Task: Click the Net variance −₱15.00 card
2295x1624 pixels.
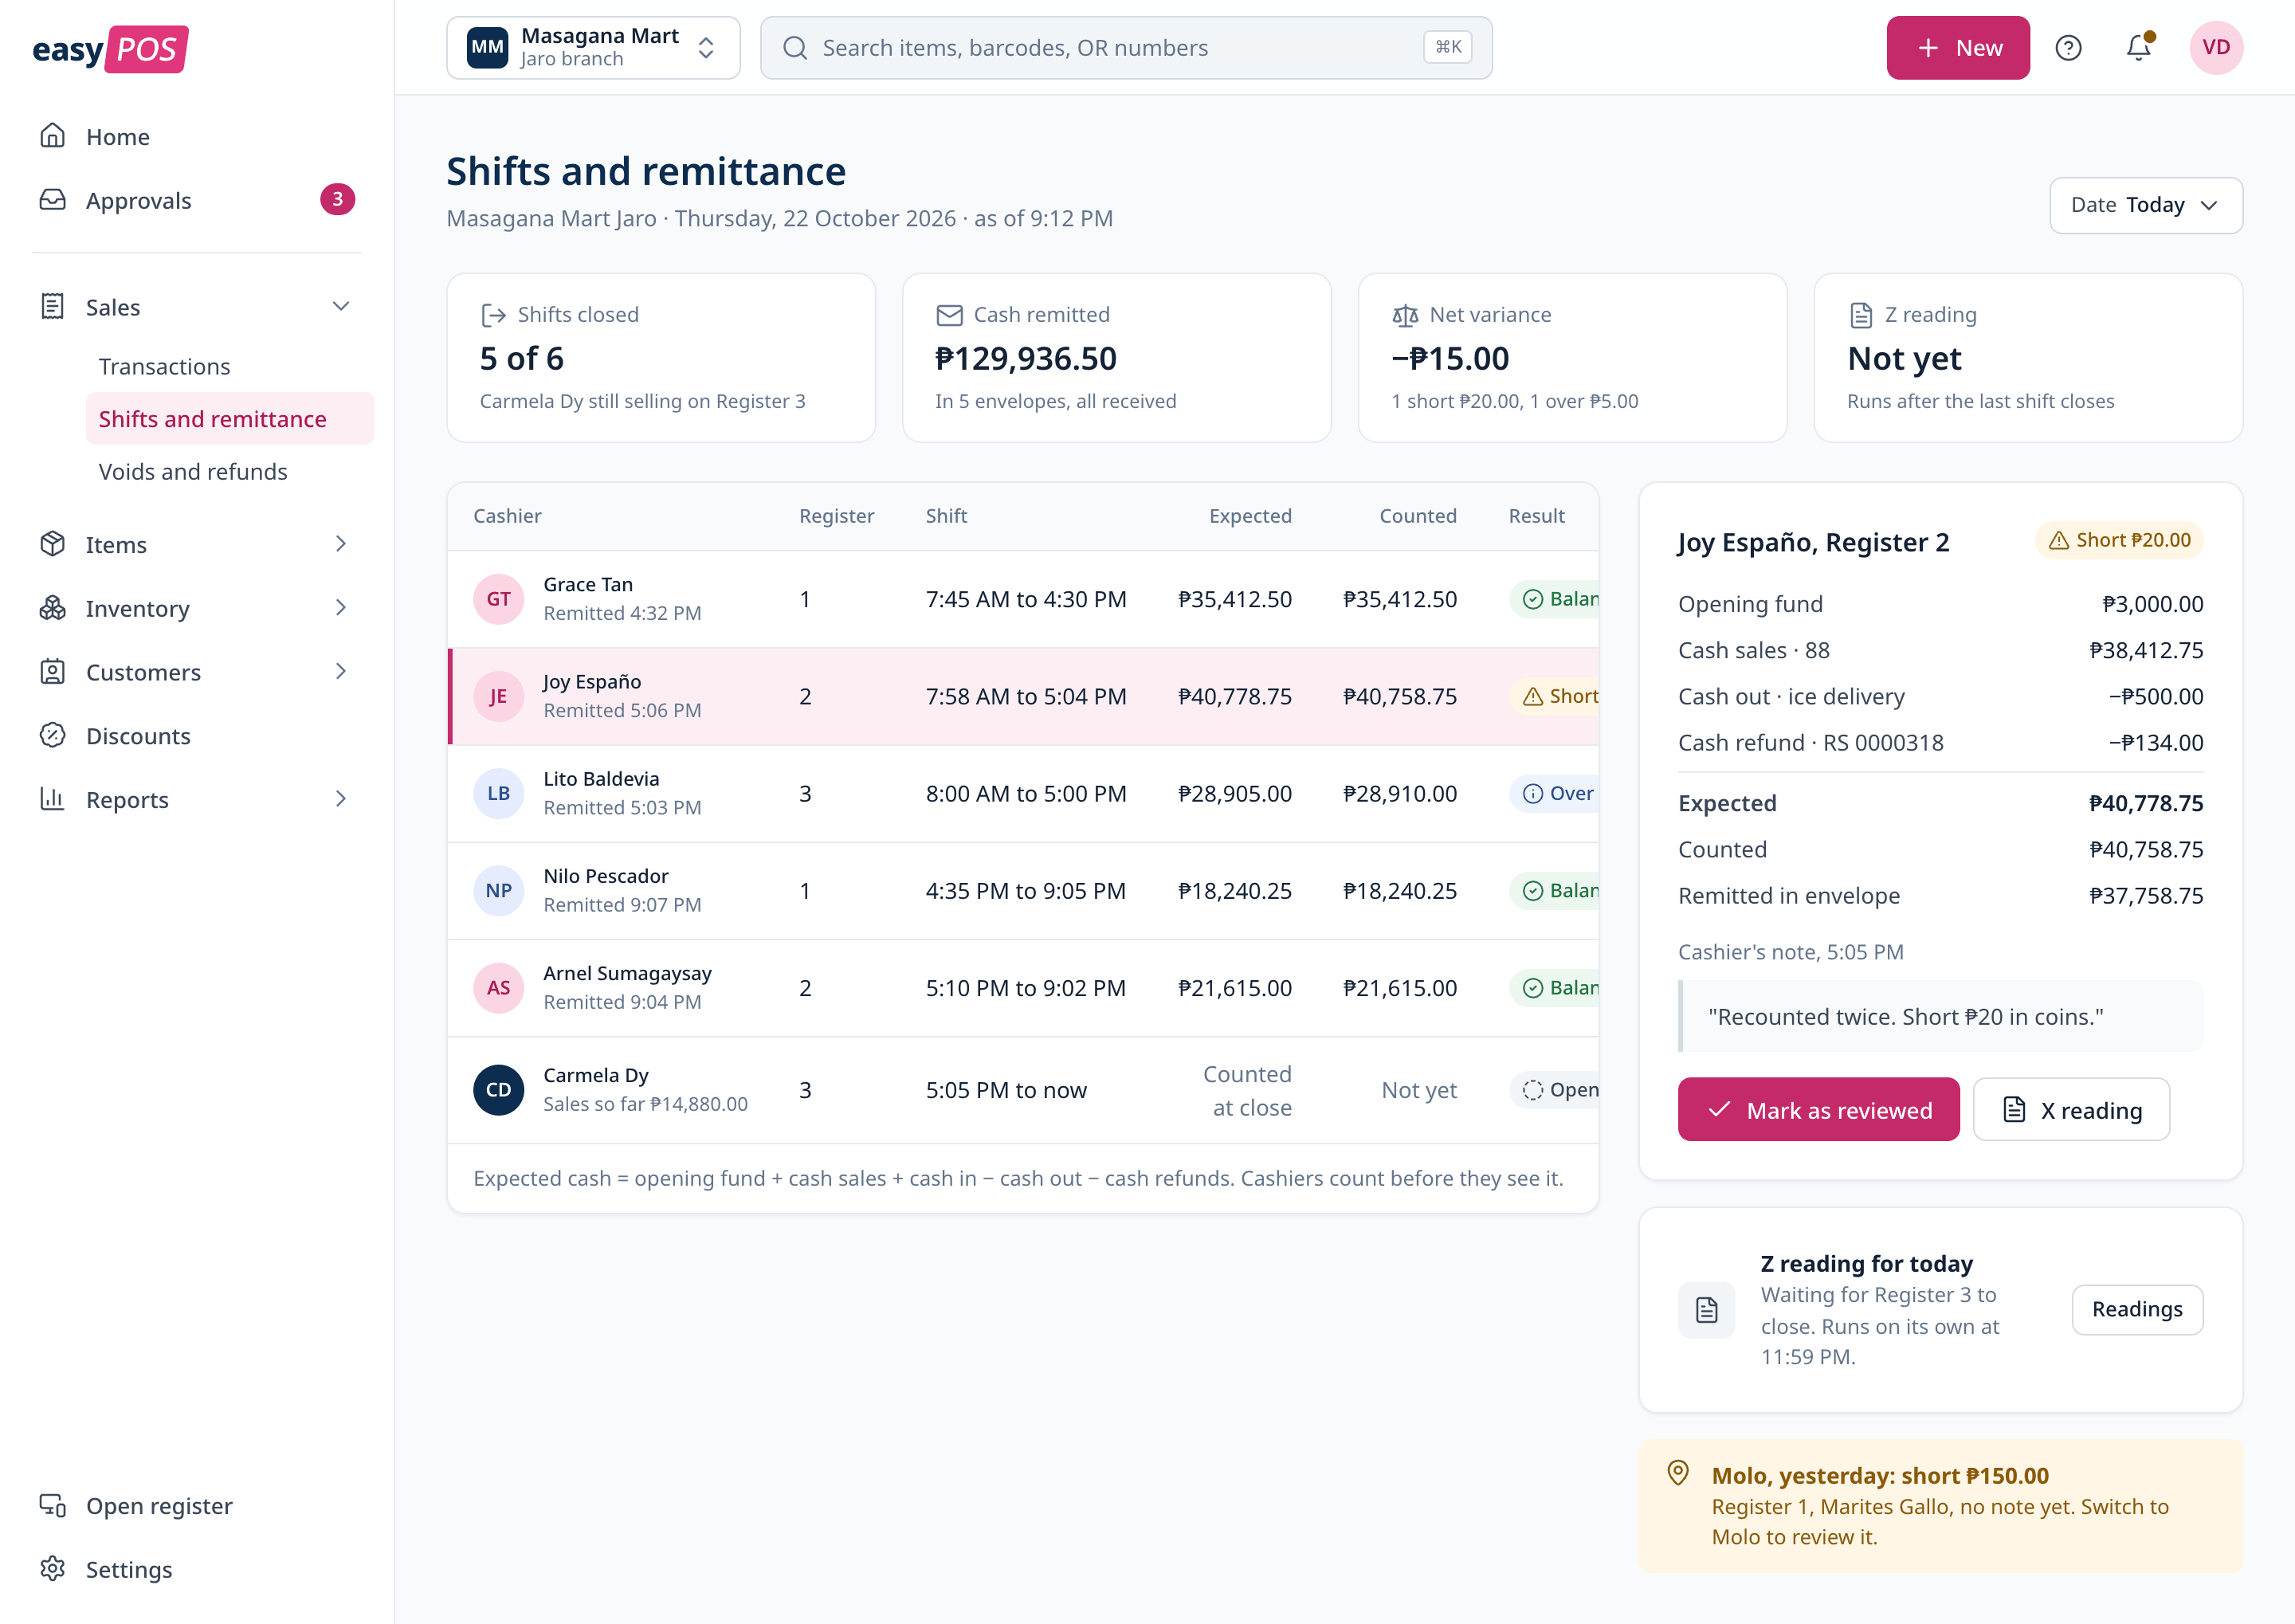Action: click(1572, 358)
